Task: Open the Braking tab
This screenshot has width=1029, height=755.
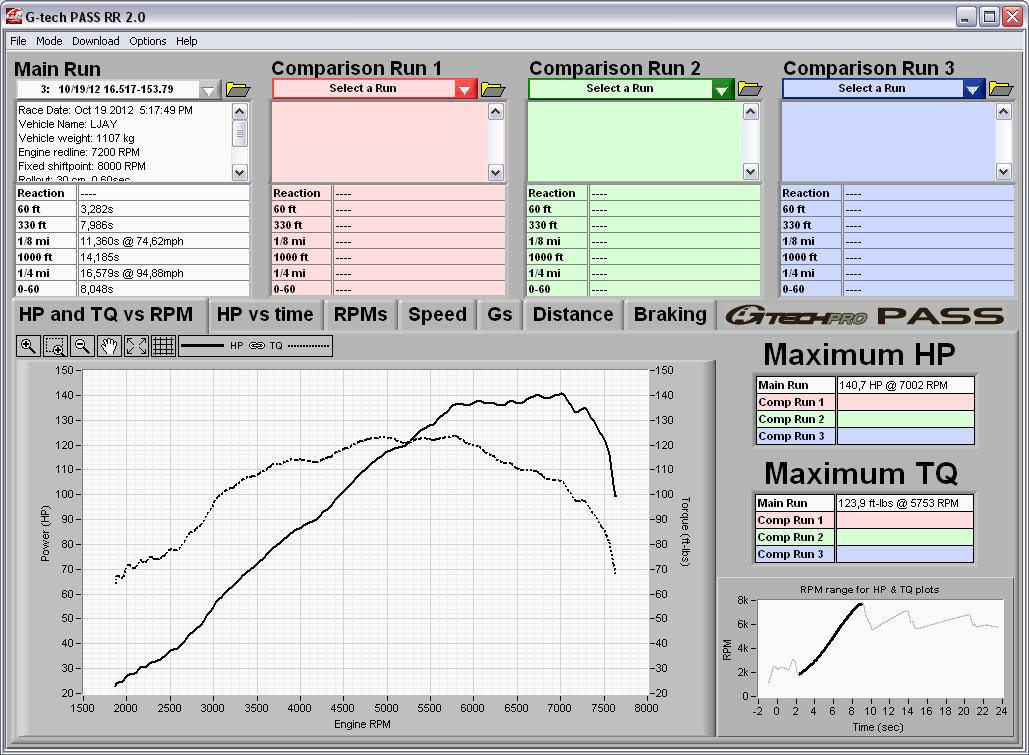Action: [x=670, y=315]
